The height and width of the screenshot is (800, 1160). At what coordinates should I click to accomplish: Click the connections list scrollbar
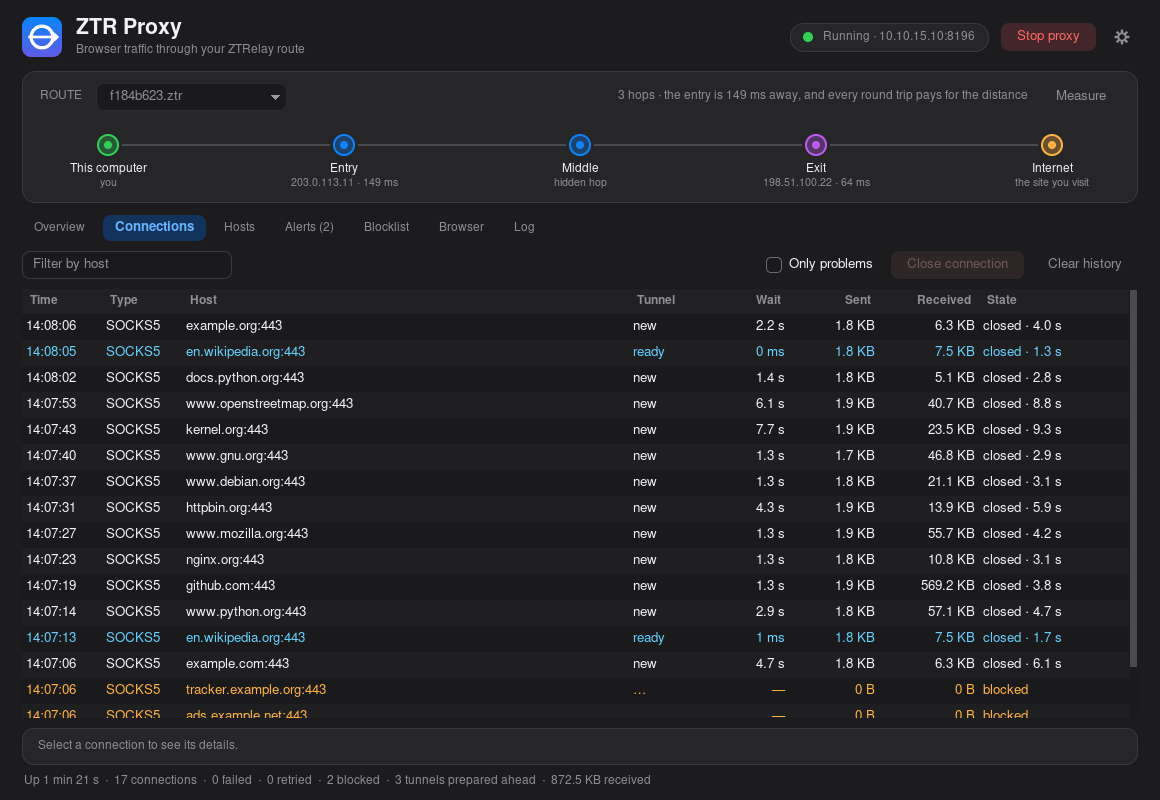pos(1133,479)
